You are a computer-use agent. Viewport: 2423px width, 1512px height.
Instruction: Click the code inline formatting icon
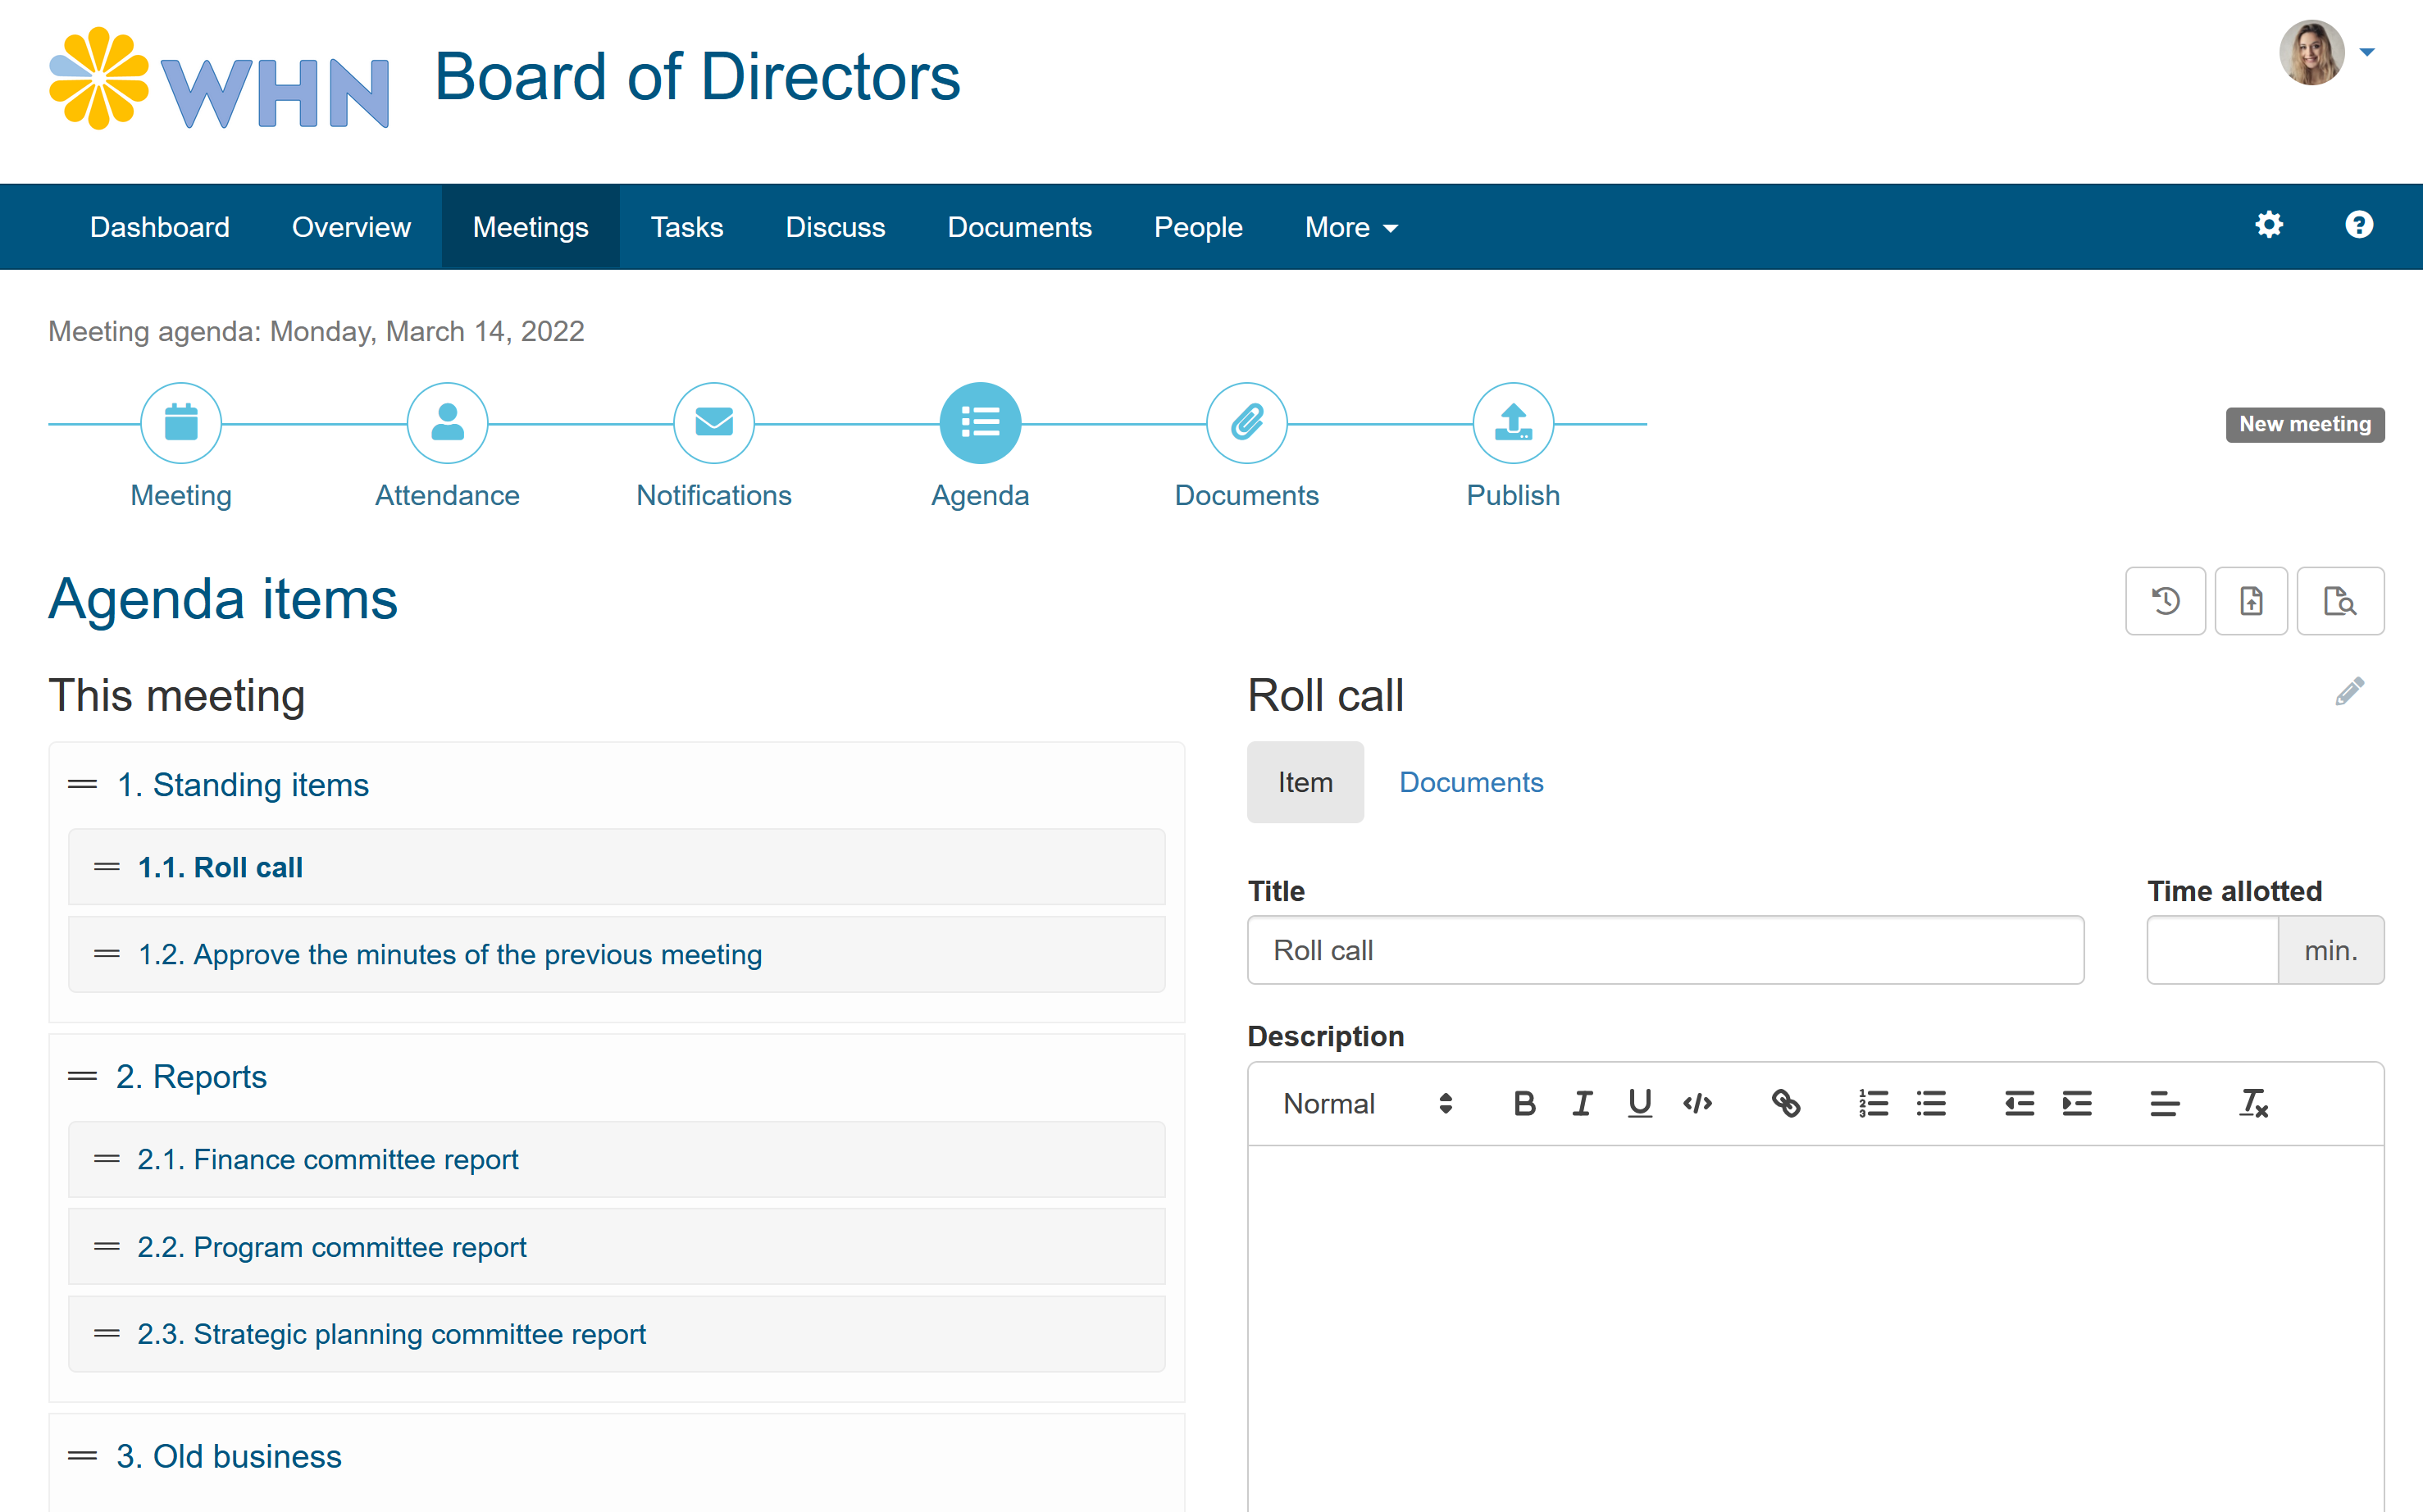click(x=1698, y=1103)
